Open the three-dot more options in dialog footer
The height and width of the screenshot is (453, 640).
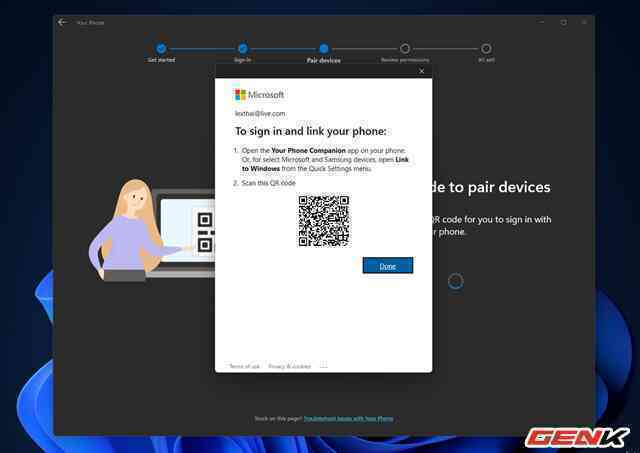[323, 366]
